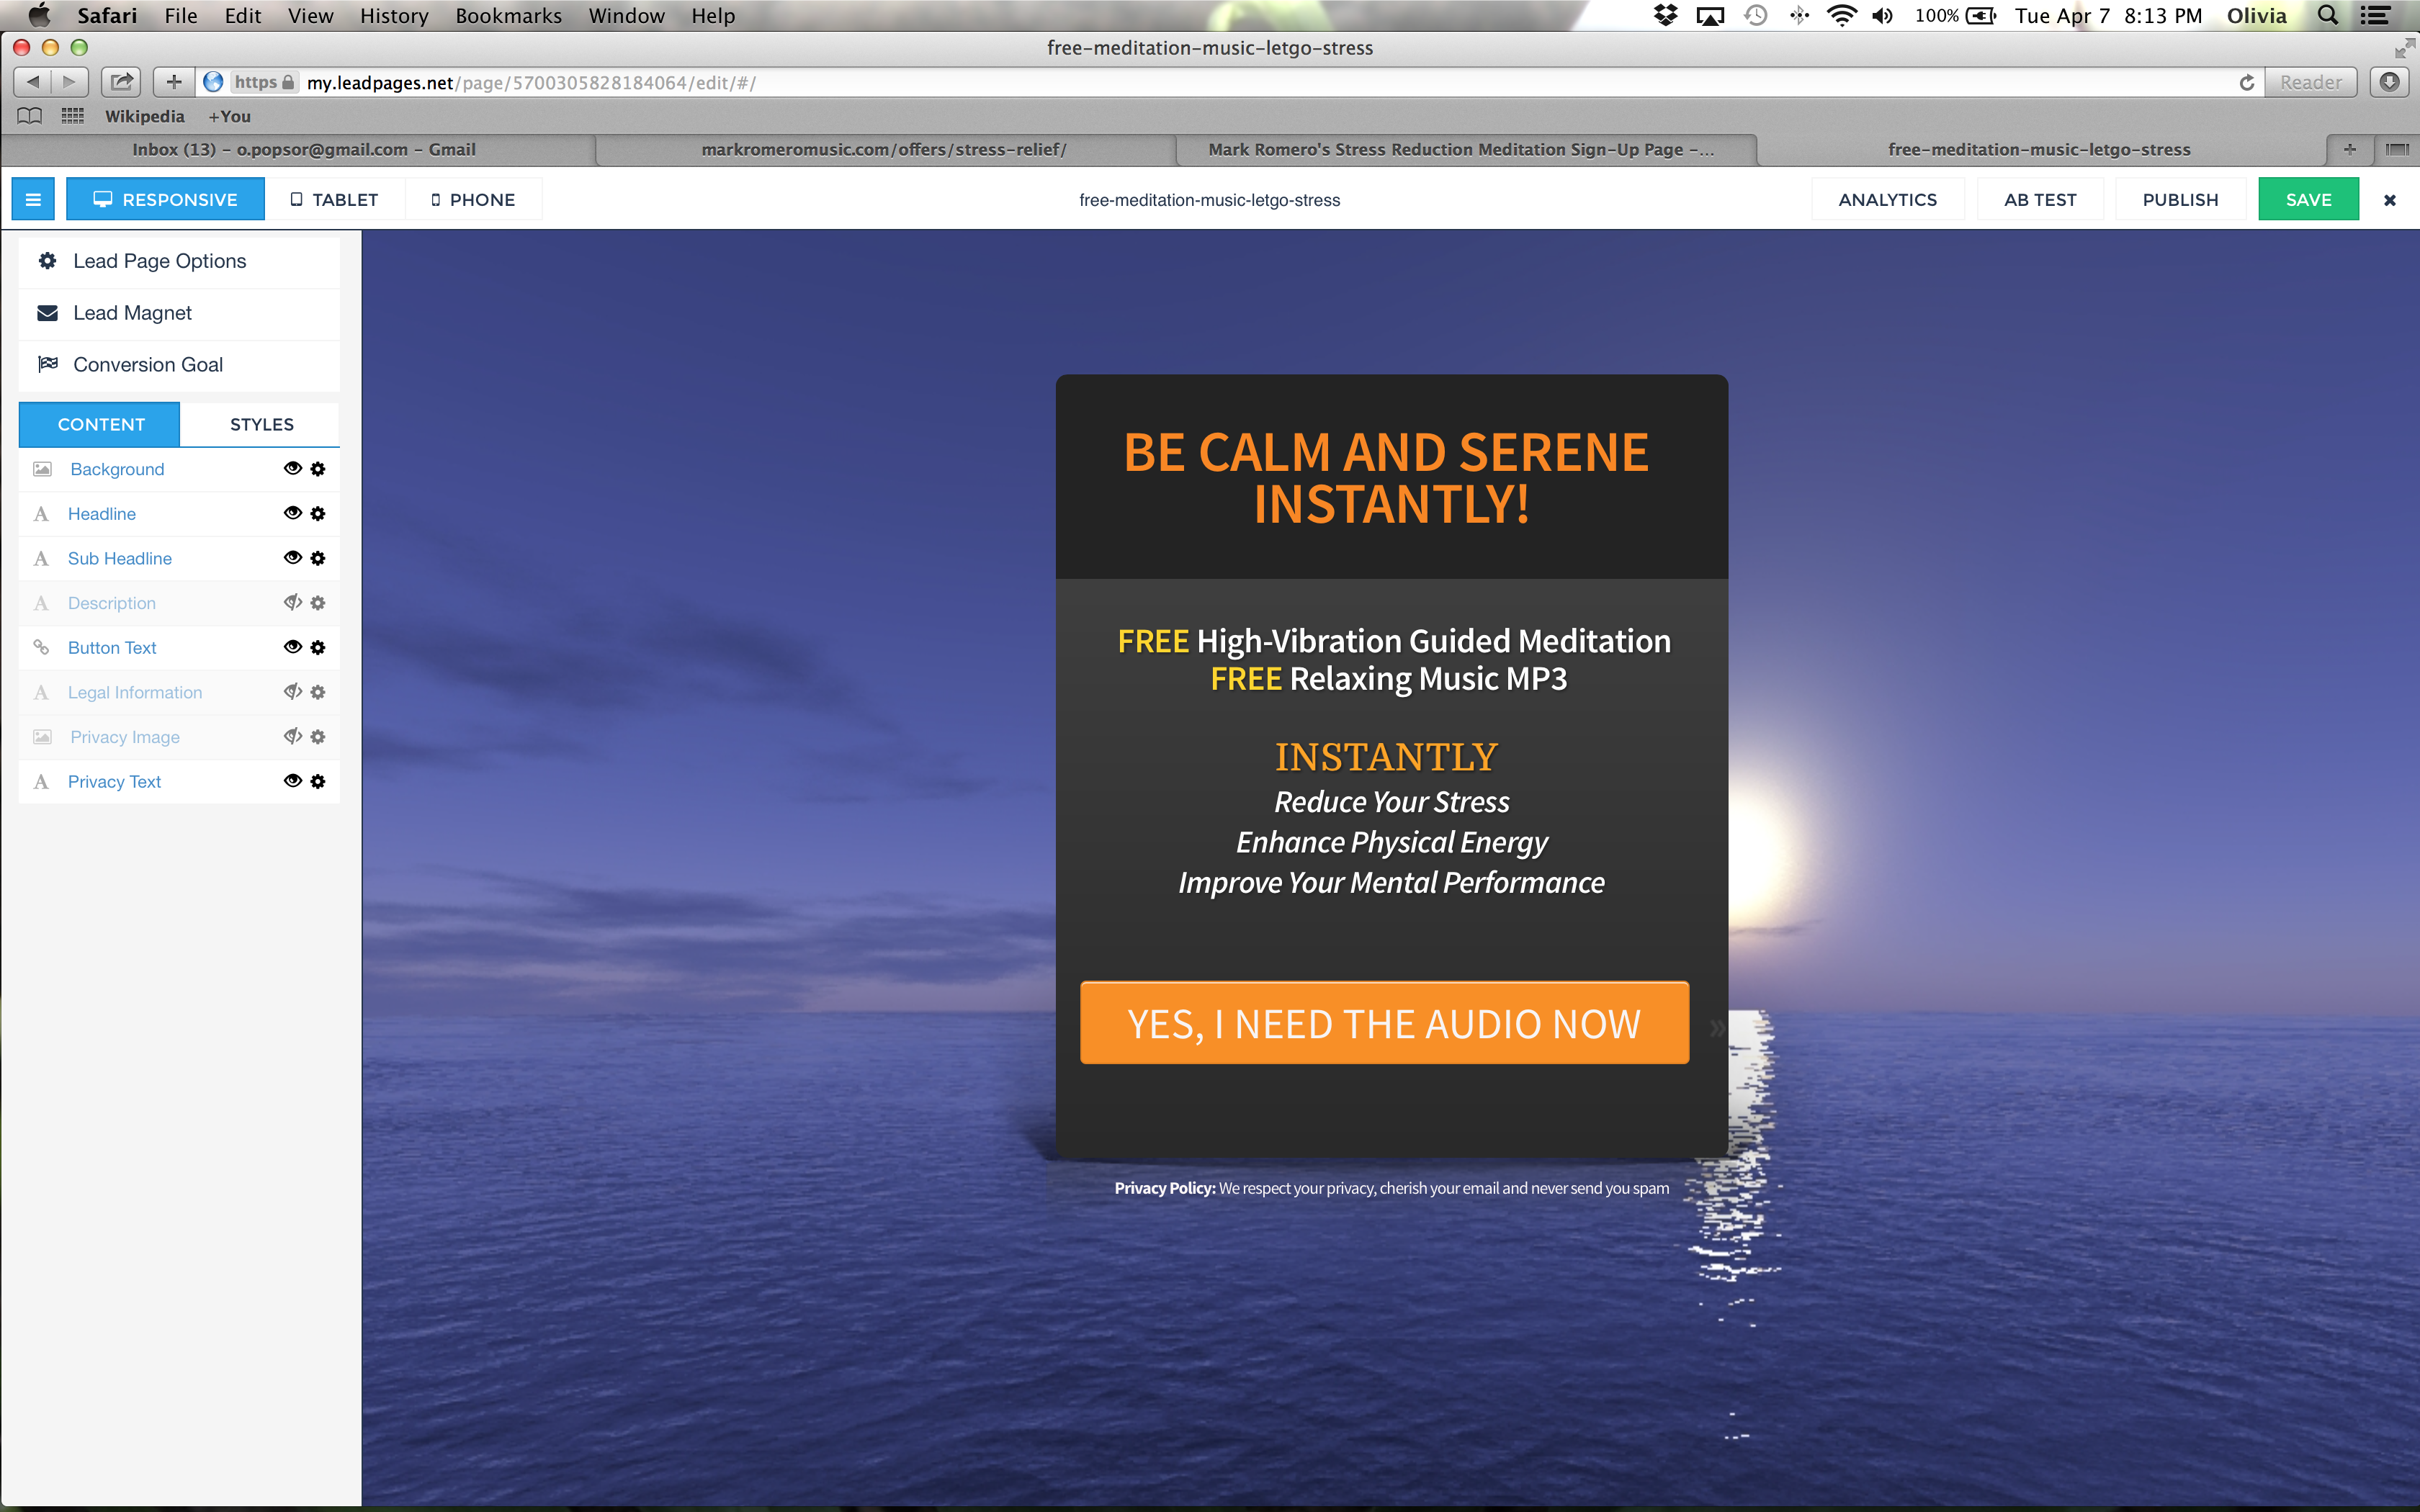
Task: Open the +You bookmark
Action: 230,116
